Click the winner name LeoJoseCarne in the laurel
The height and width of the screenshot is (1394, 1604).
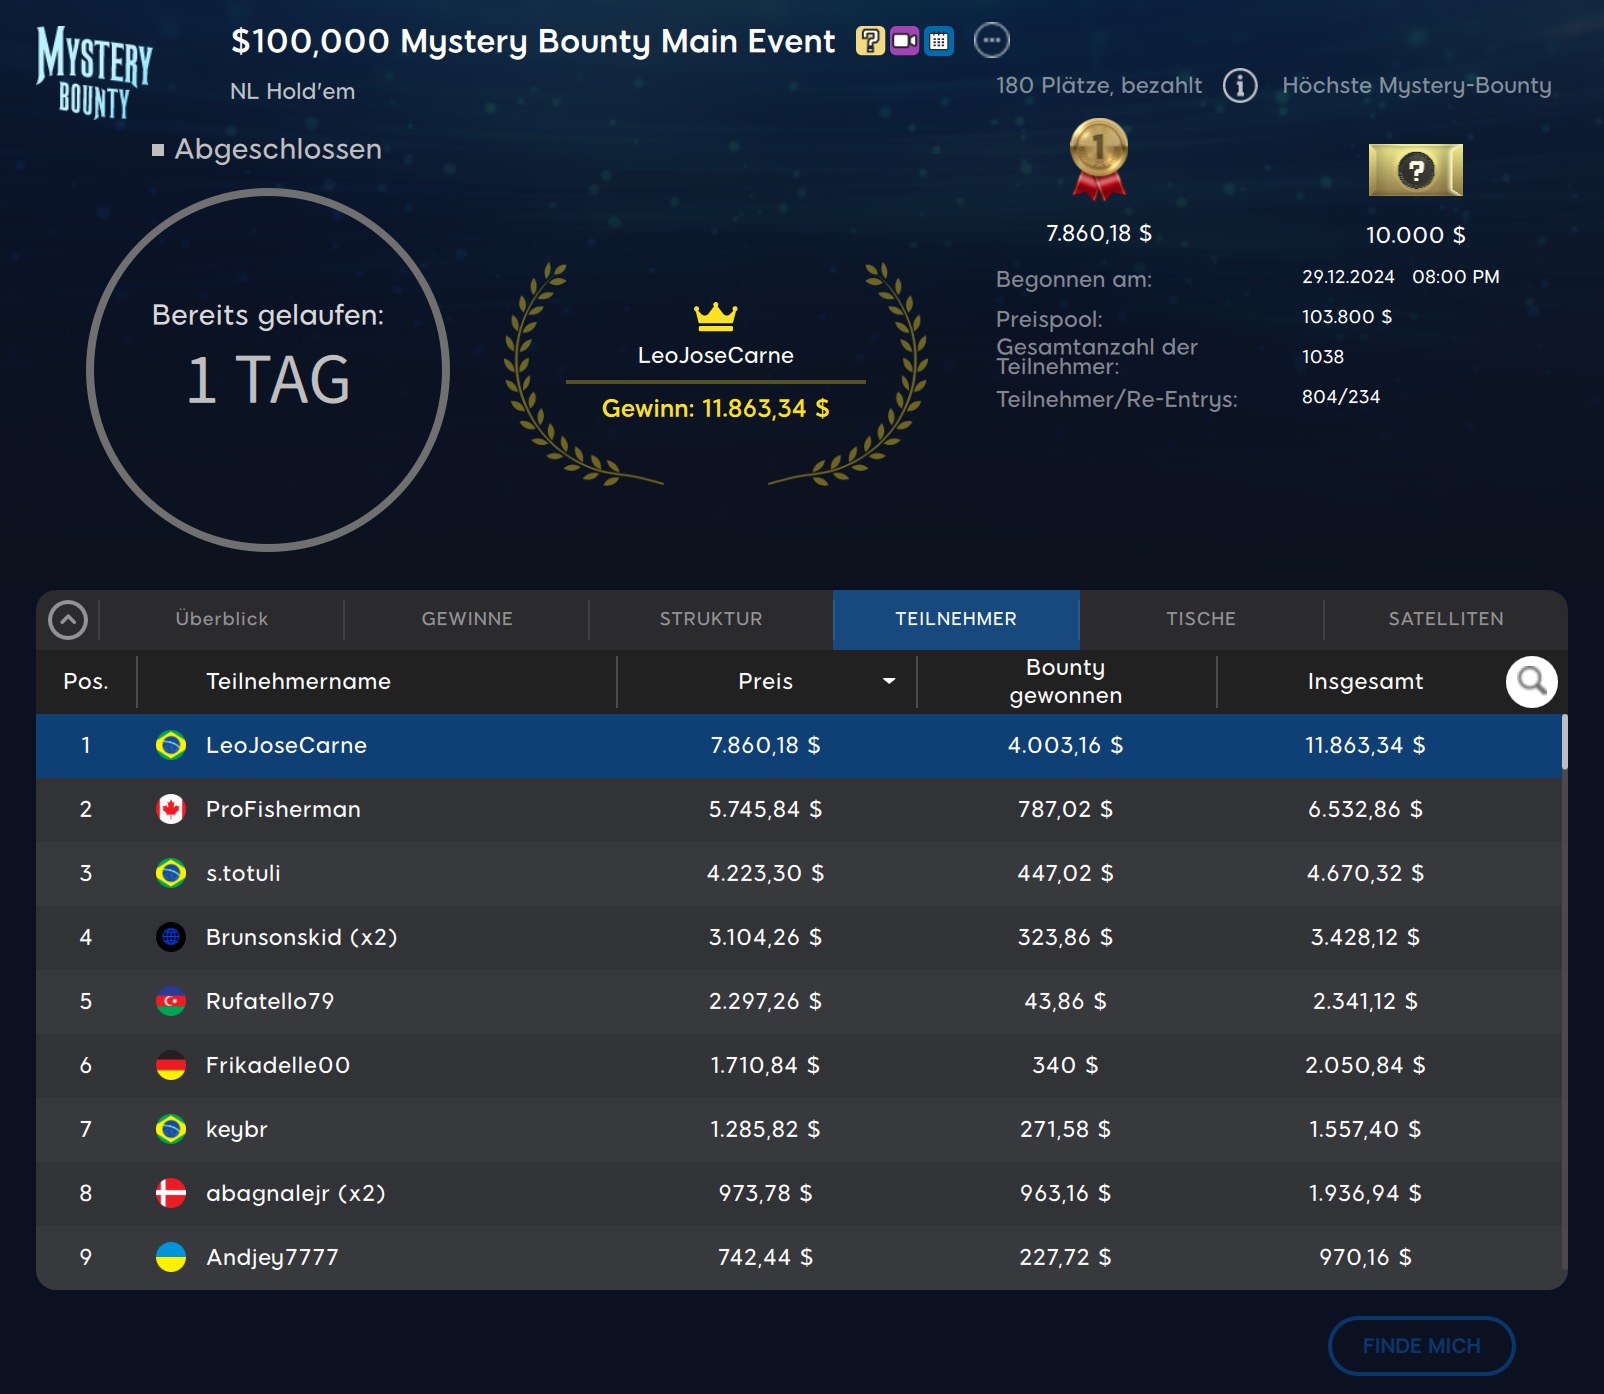coord(715,356)
